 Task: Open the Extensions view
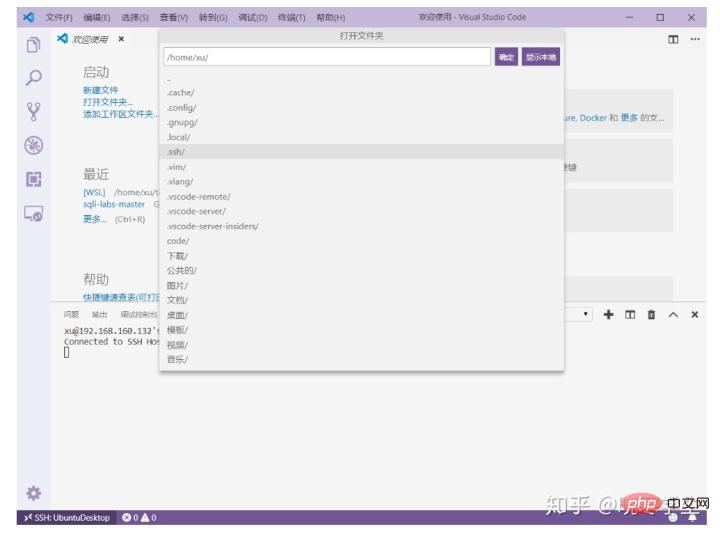33,179
